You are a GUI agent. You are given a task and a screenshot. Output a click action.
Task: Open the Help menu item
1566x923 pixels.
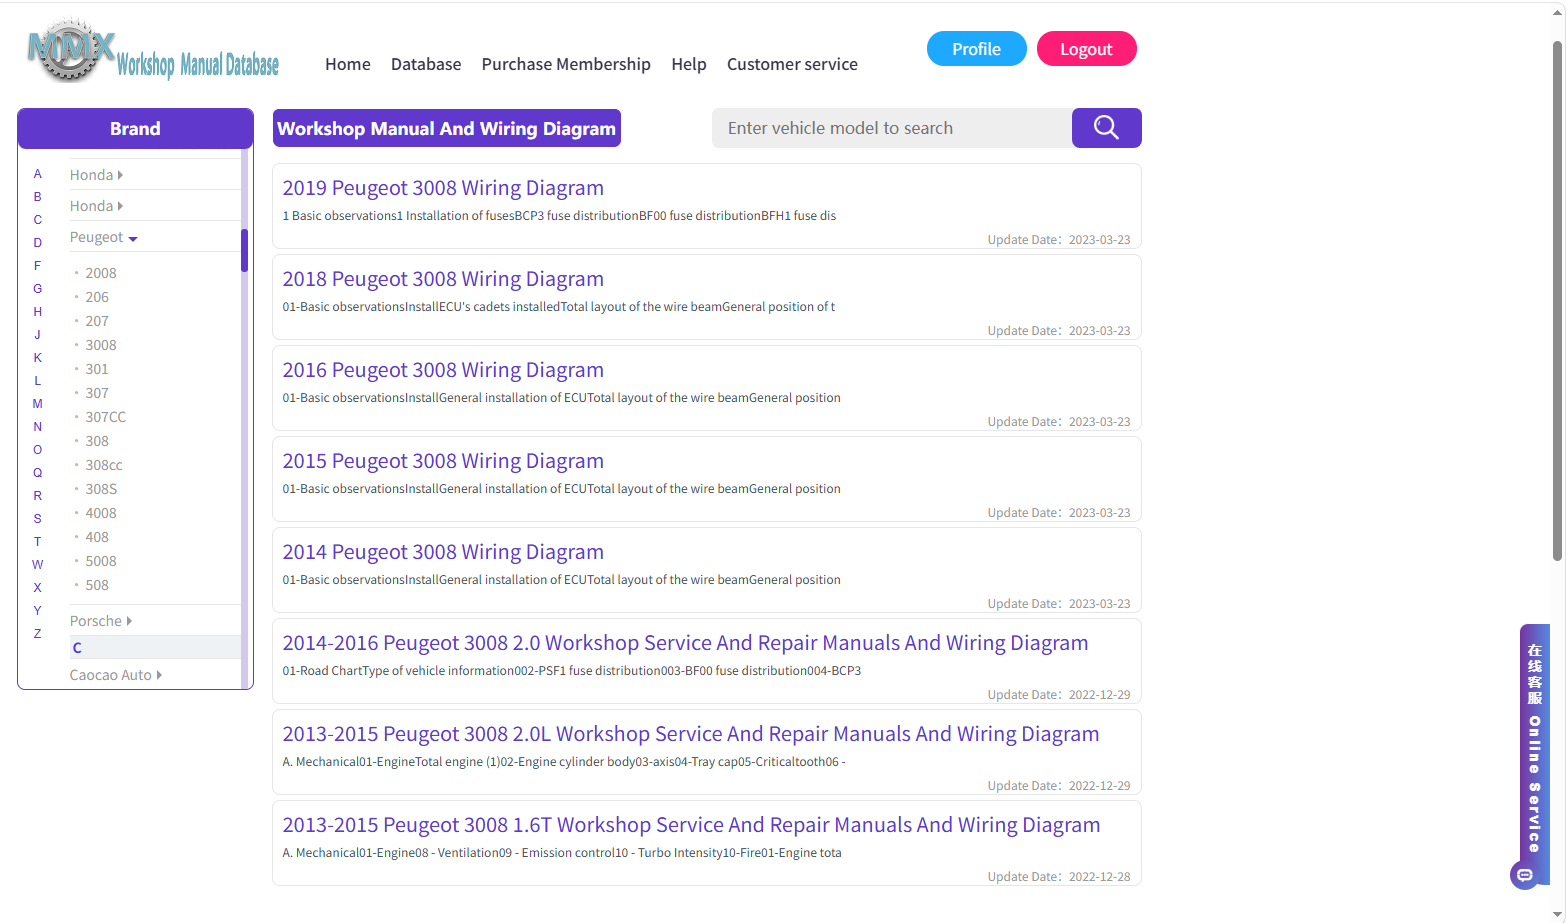pyautogui.click(x=689, y=64)
